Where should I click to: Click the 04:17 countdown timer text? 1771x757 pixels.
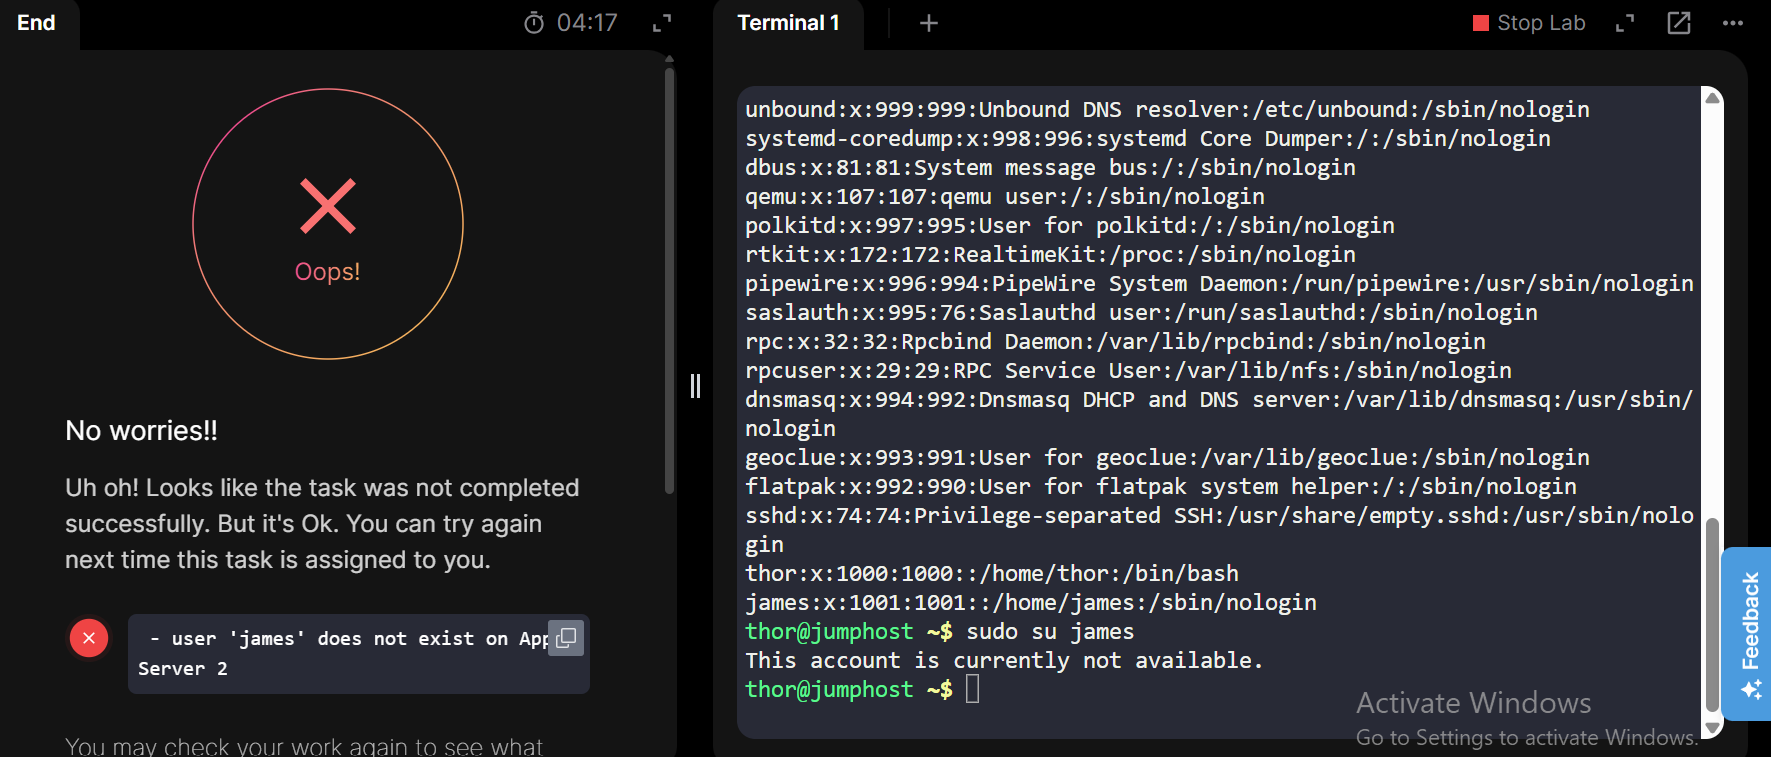coord(587,23)
